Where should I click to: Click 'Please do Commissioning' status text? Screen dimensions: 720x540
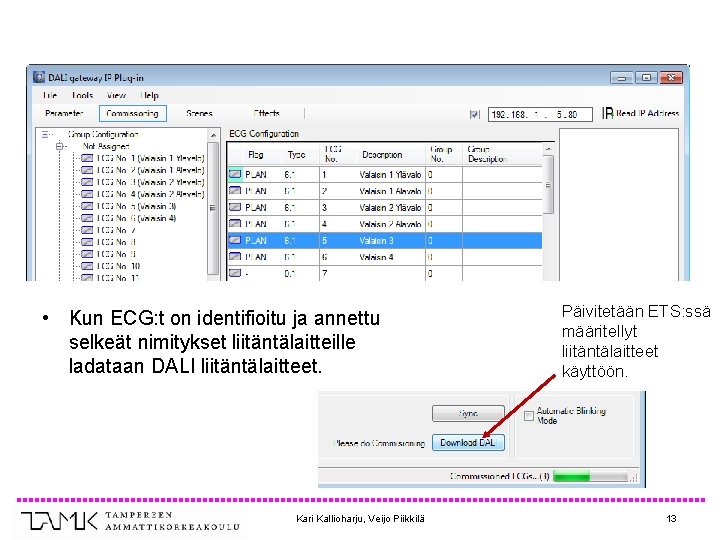(x=379, y=443)
